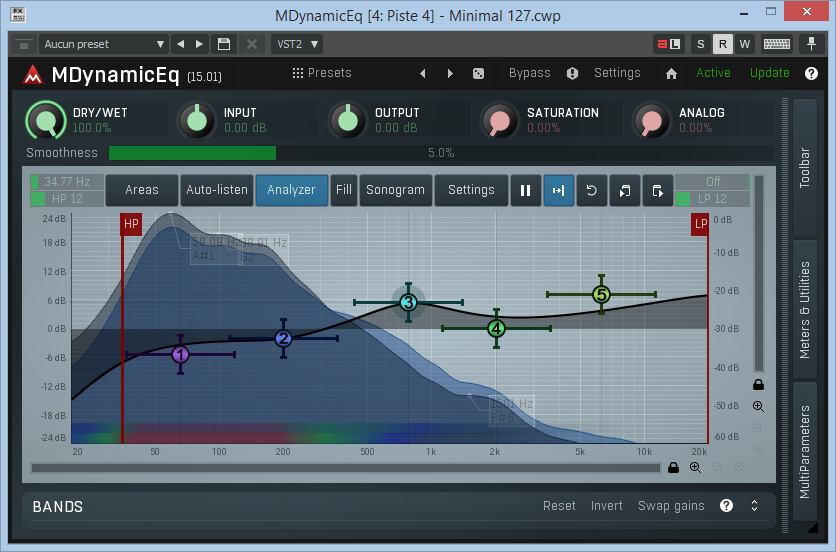Toggle the vertical zoom lock icon
The height and width of the screenshot is (552, 836).
[x=758, y=384]
